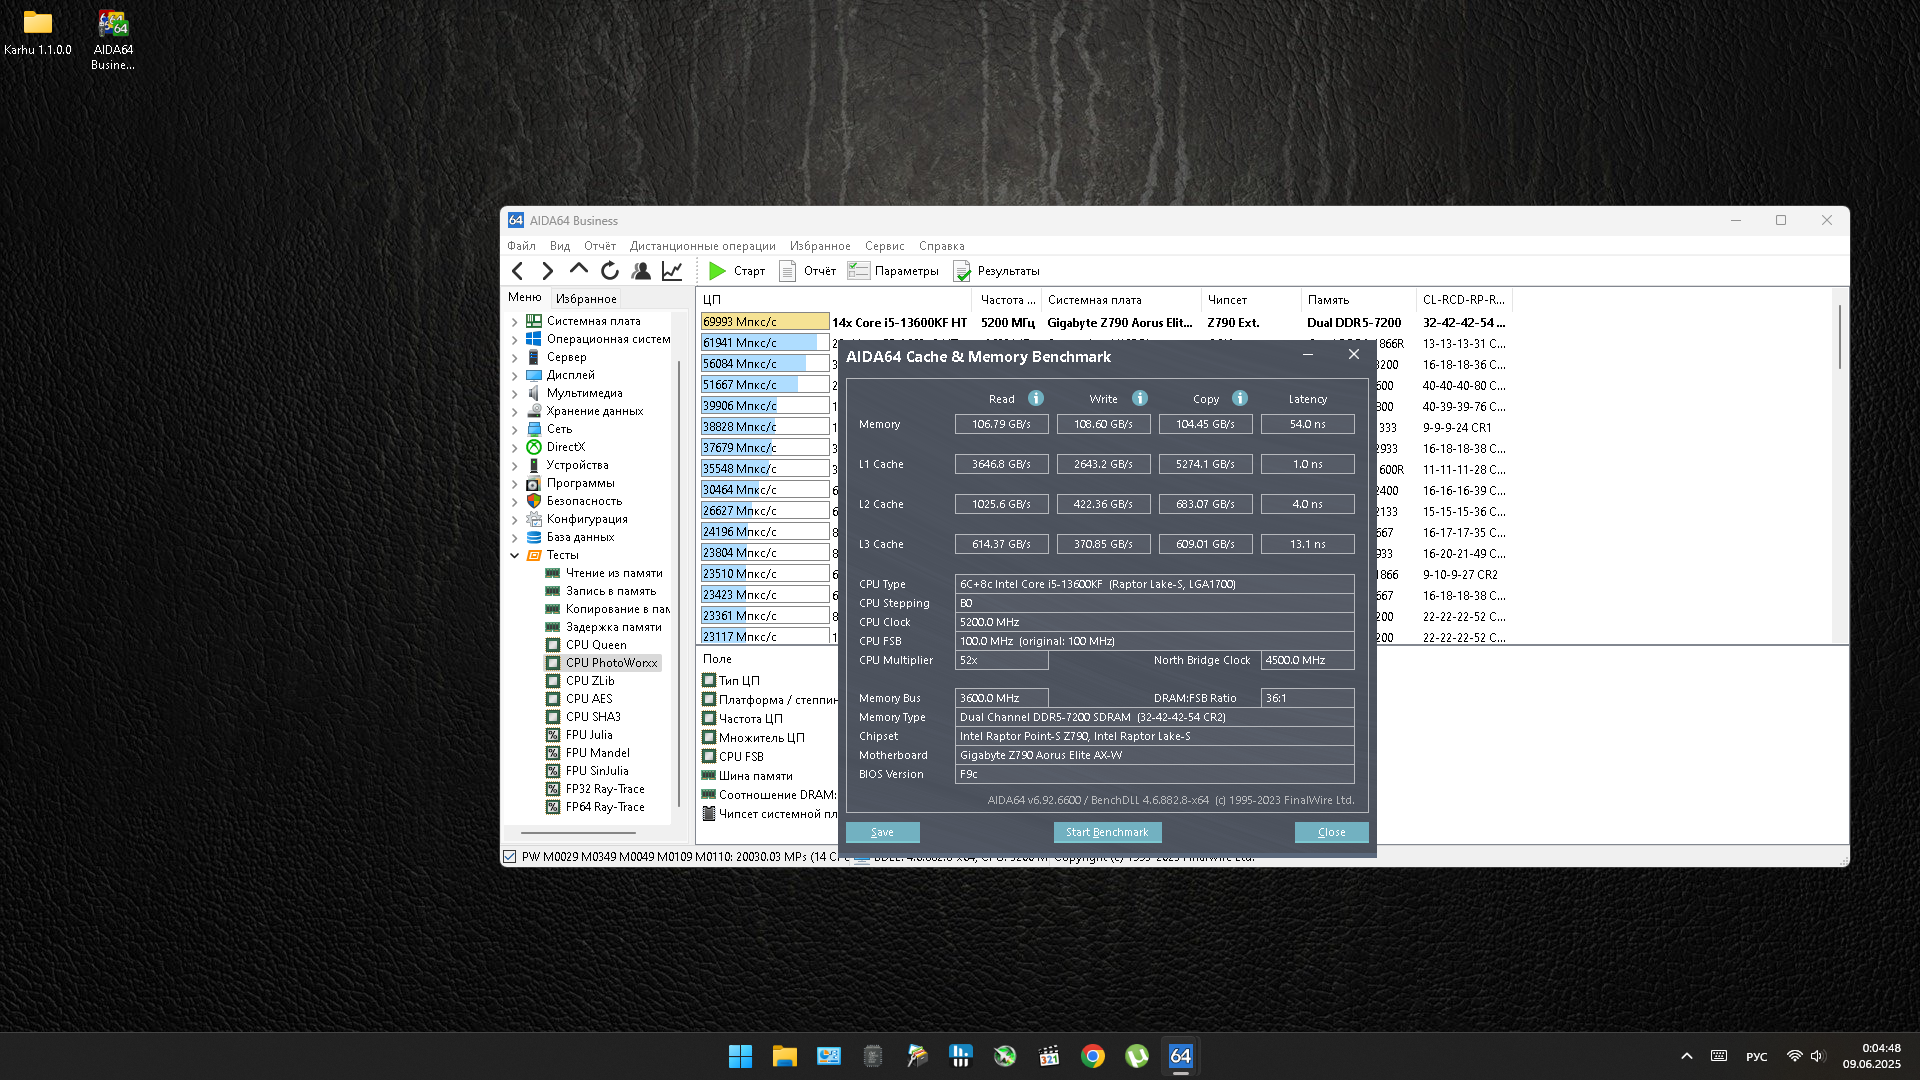Screen dimensions: 1920x1080
Task: Expand the Системная плата tree node
Action: pos(515,322)
